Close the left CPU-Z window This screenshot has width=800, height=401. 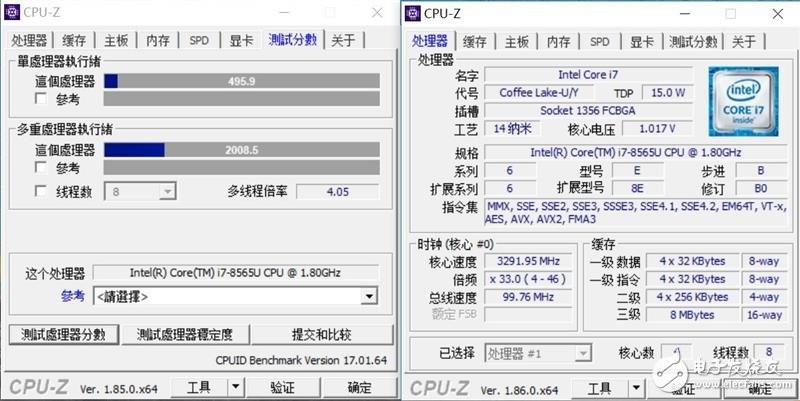point(377,13)
